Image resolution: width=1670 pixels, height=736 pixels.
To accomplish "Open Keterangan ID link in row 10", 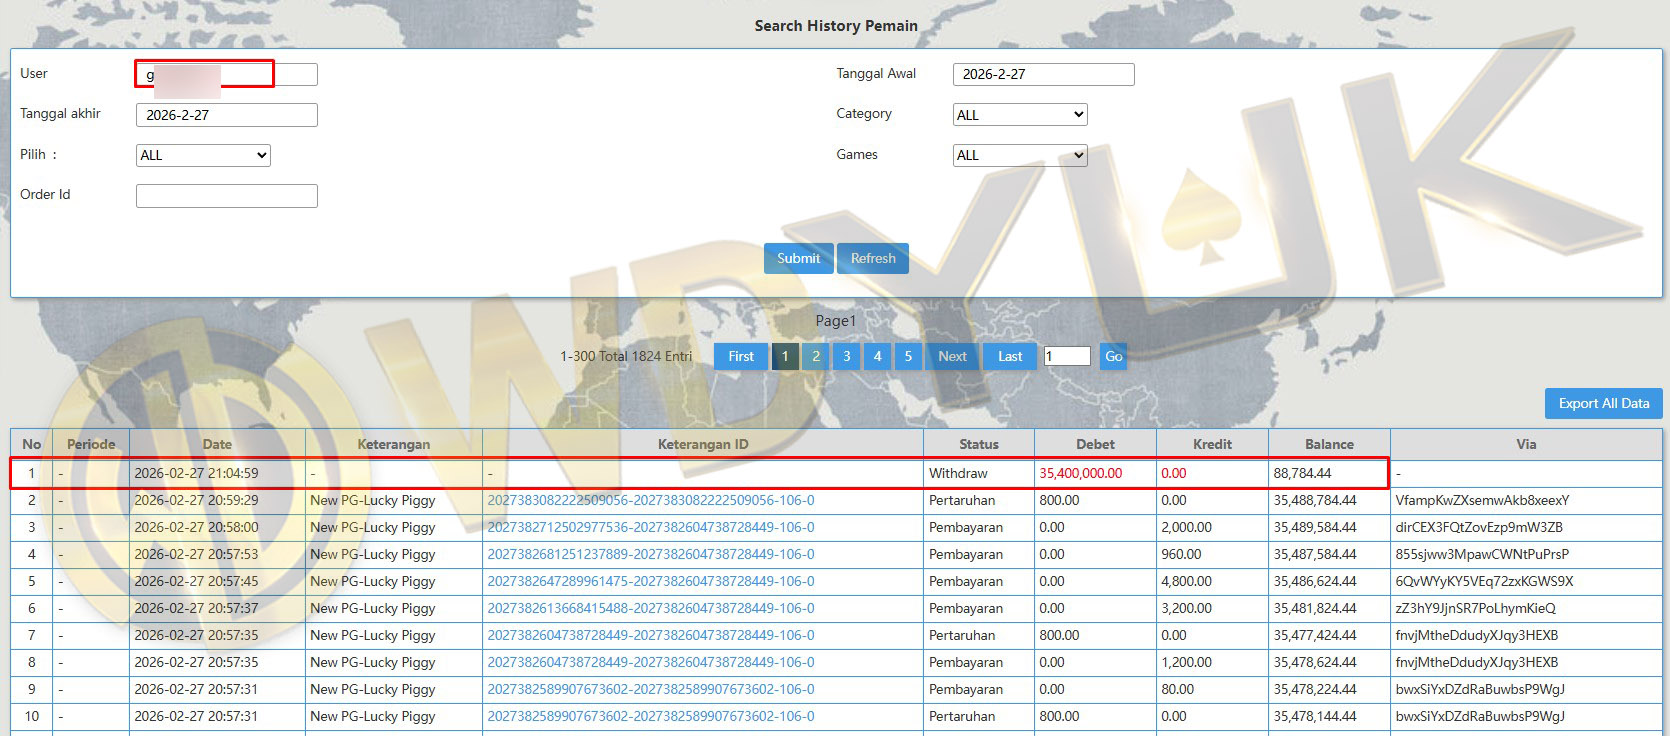I will tap(651, 716).
